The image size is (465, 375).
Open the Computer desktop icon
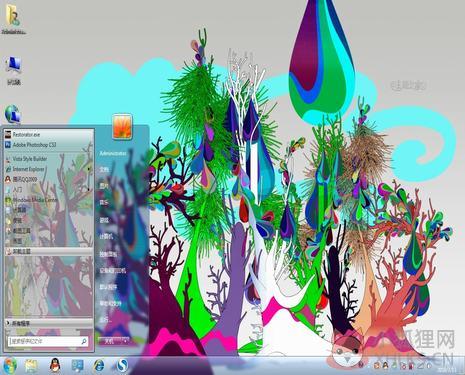coord(14,71)
